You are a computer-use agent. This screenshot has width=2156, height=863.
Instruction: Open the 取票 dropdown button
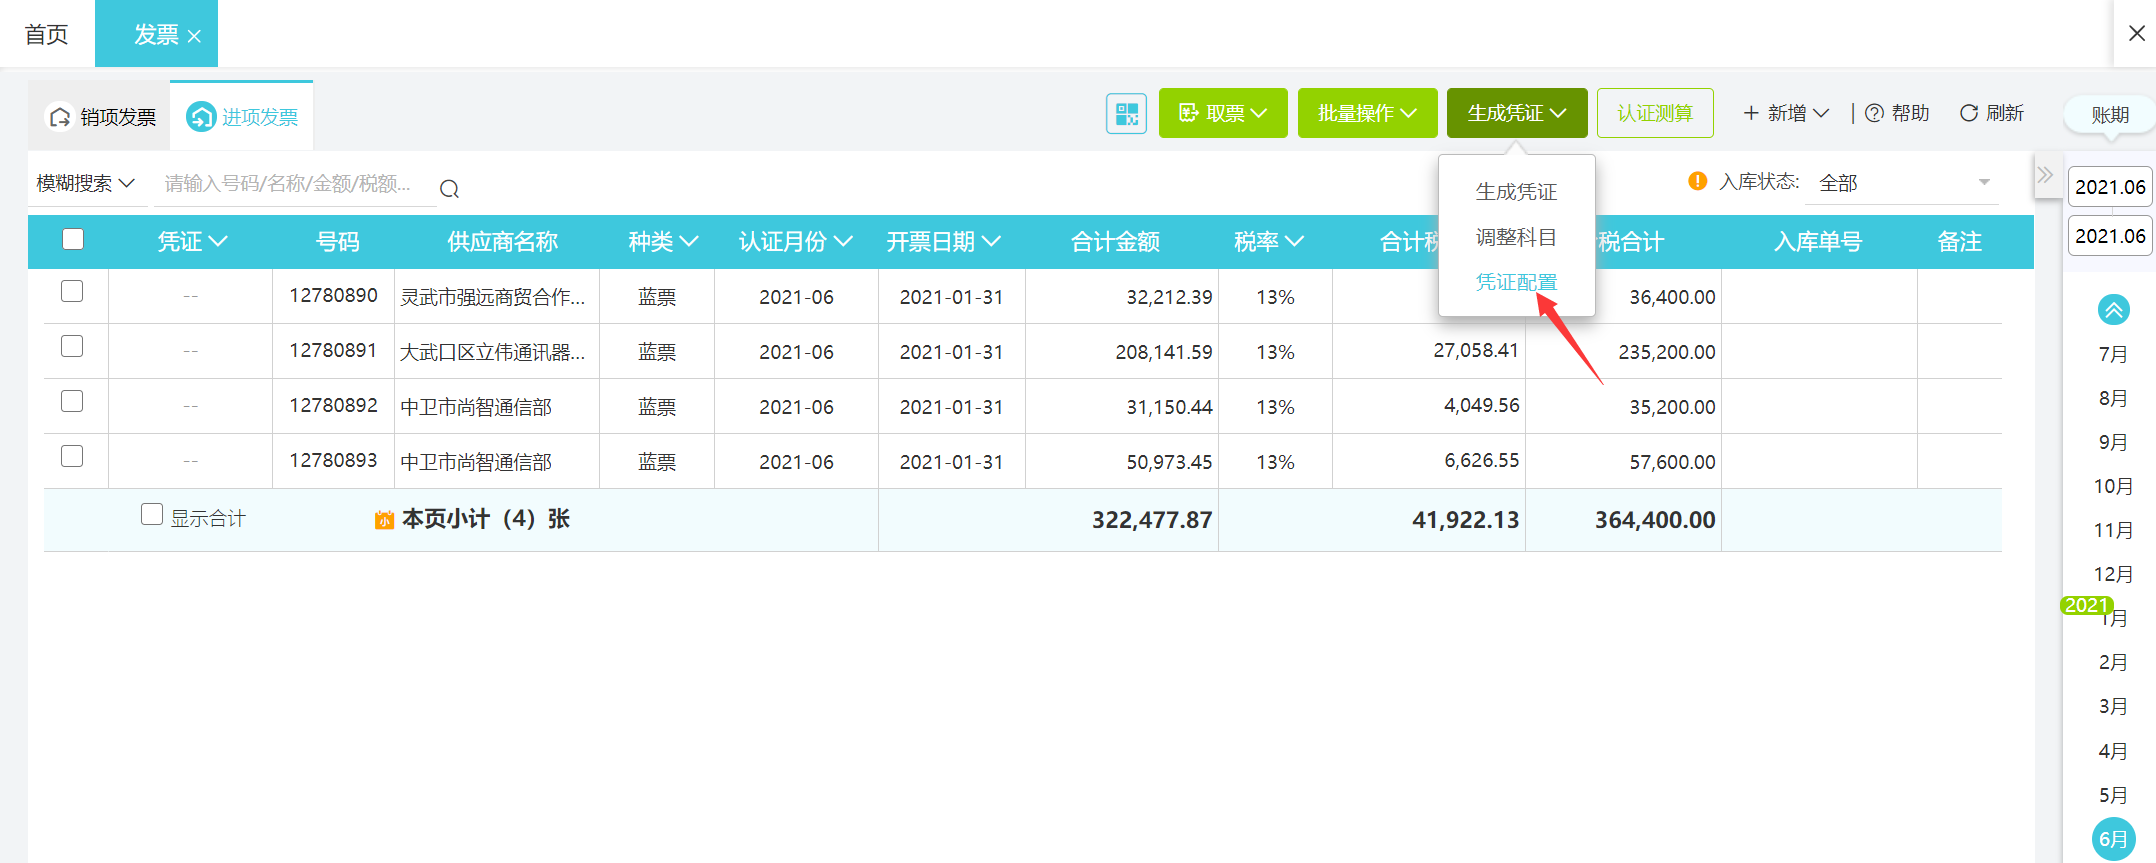1223,113
